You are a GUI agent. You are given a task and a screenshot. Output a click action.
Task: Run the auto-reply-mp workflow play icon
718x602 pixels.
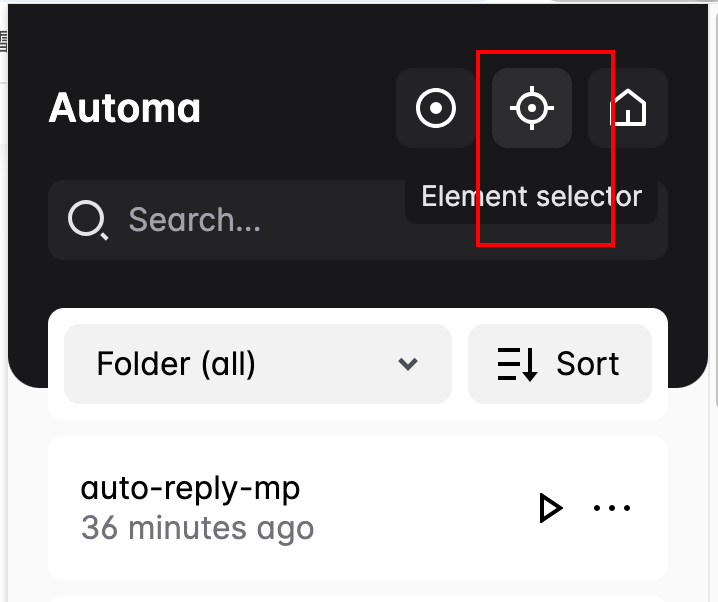pos(549,508)
